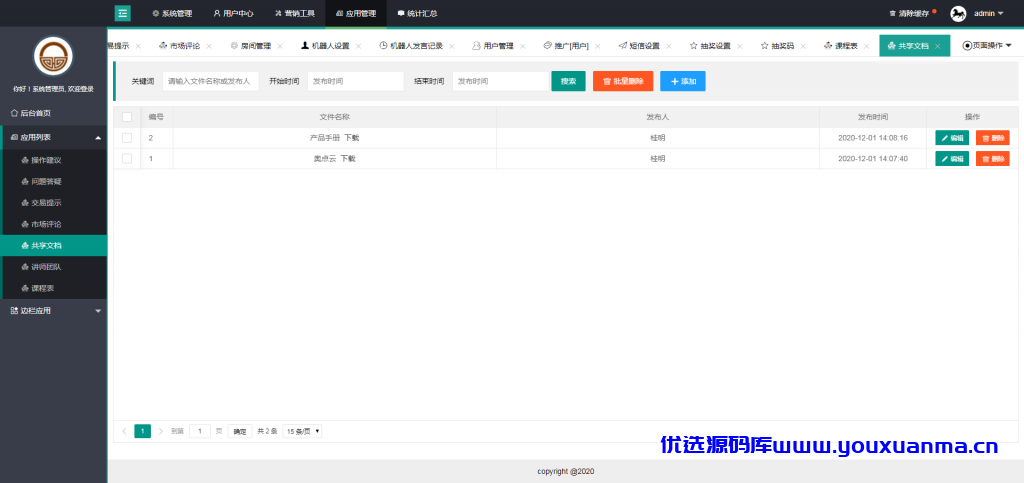Edit the 产品手册 row
Screen dimensions: 1024x483
952,138
